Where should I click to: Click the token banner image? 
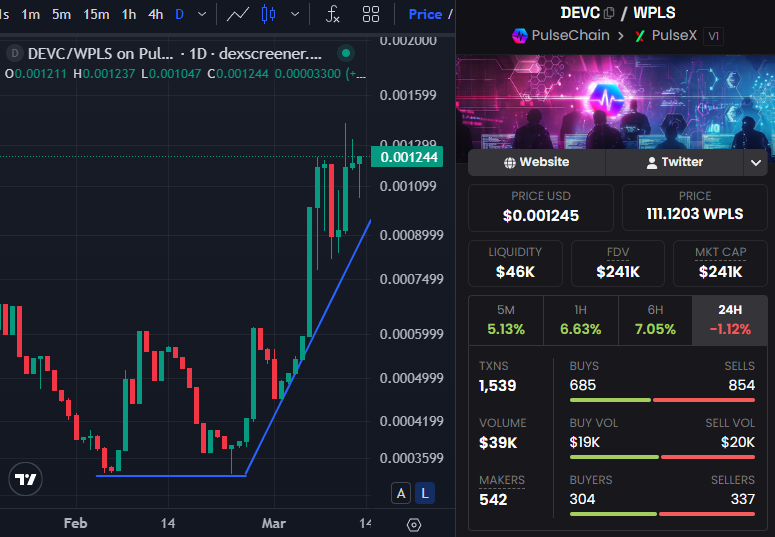click(x=615, y=101)
